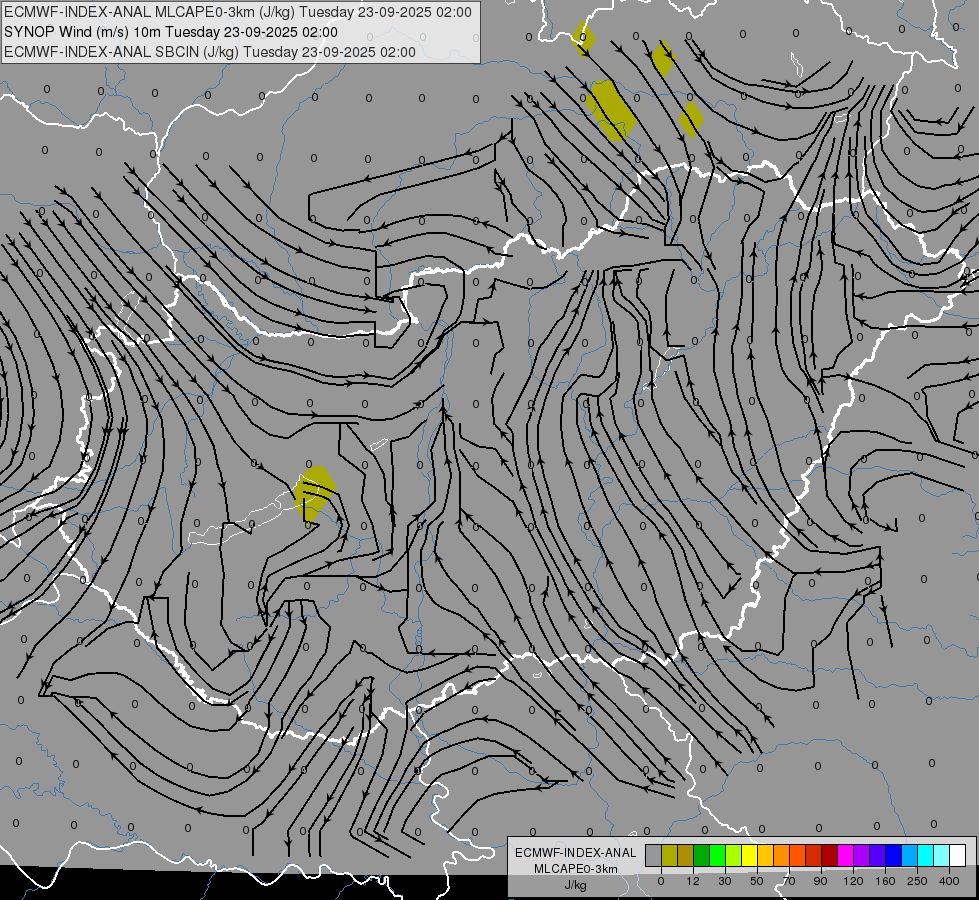979x900 pixels.
Task: Click the 30 tick label in legend
Action: point(725,881)
